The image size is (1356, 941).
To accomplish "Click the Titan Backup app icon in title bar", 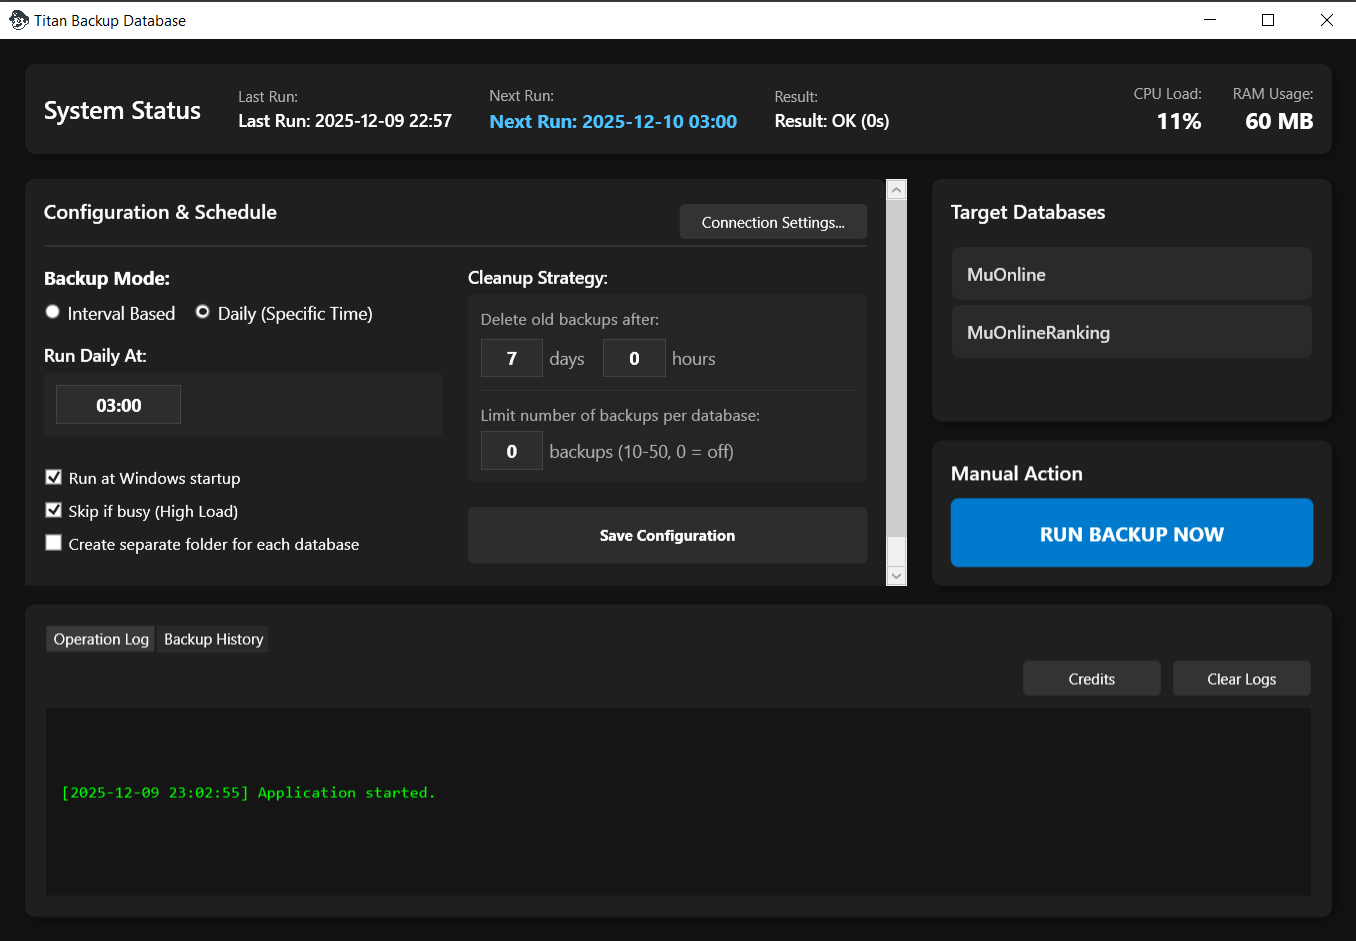I will click(x=18, y=20).
